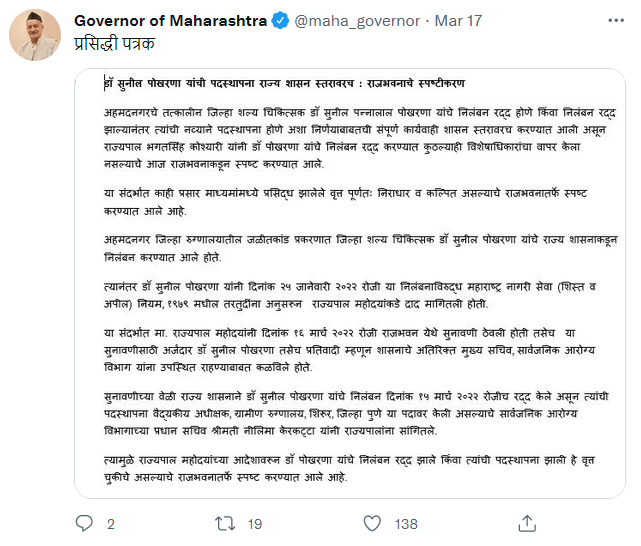The width and height of the screenshot is (641, 546).
Task: Click the retweet count 19
Action: (x=255, y=524)
